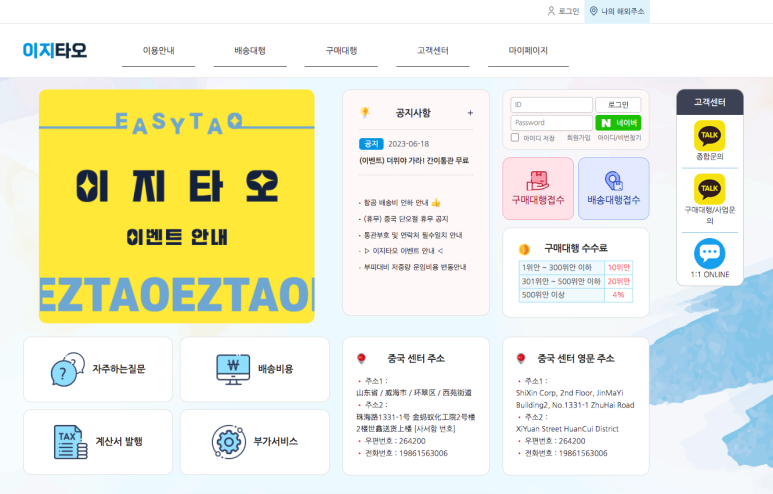The width and height of the screenshot is (773, 494).
Task: Click the user icon beside 로그인
Action: tap(551, 11)
